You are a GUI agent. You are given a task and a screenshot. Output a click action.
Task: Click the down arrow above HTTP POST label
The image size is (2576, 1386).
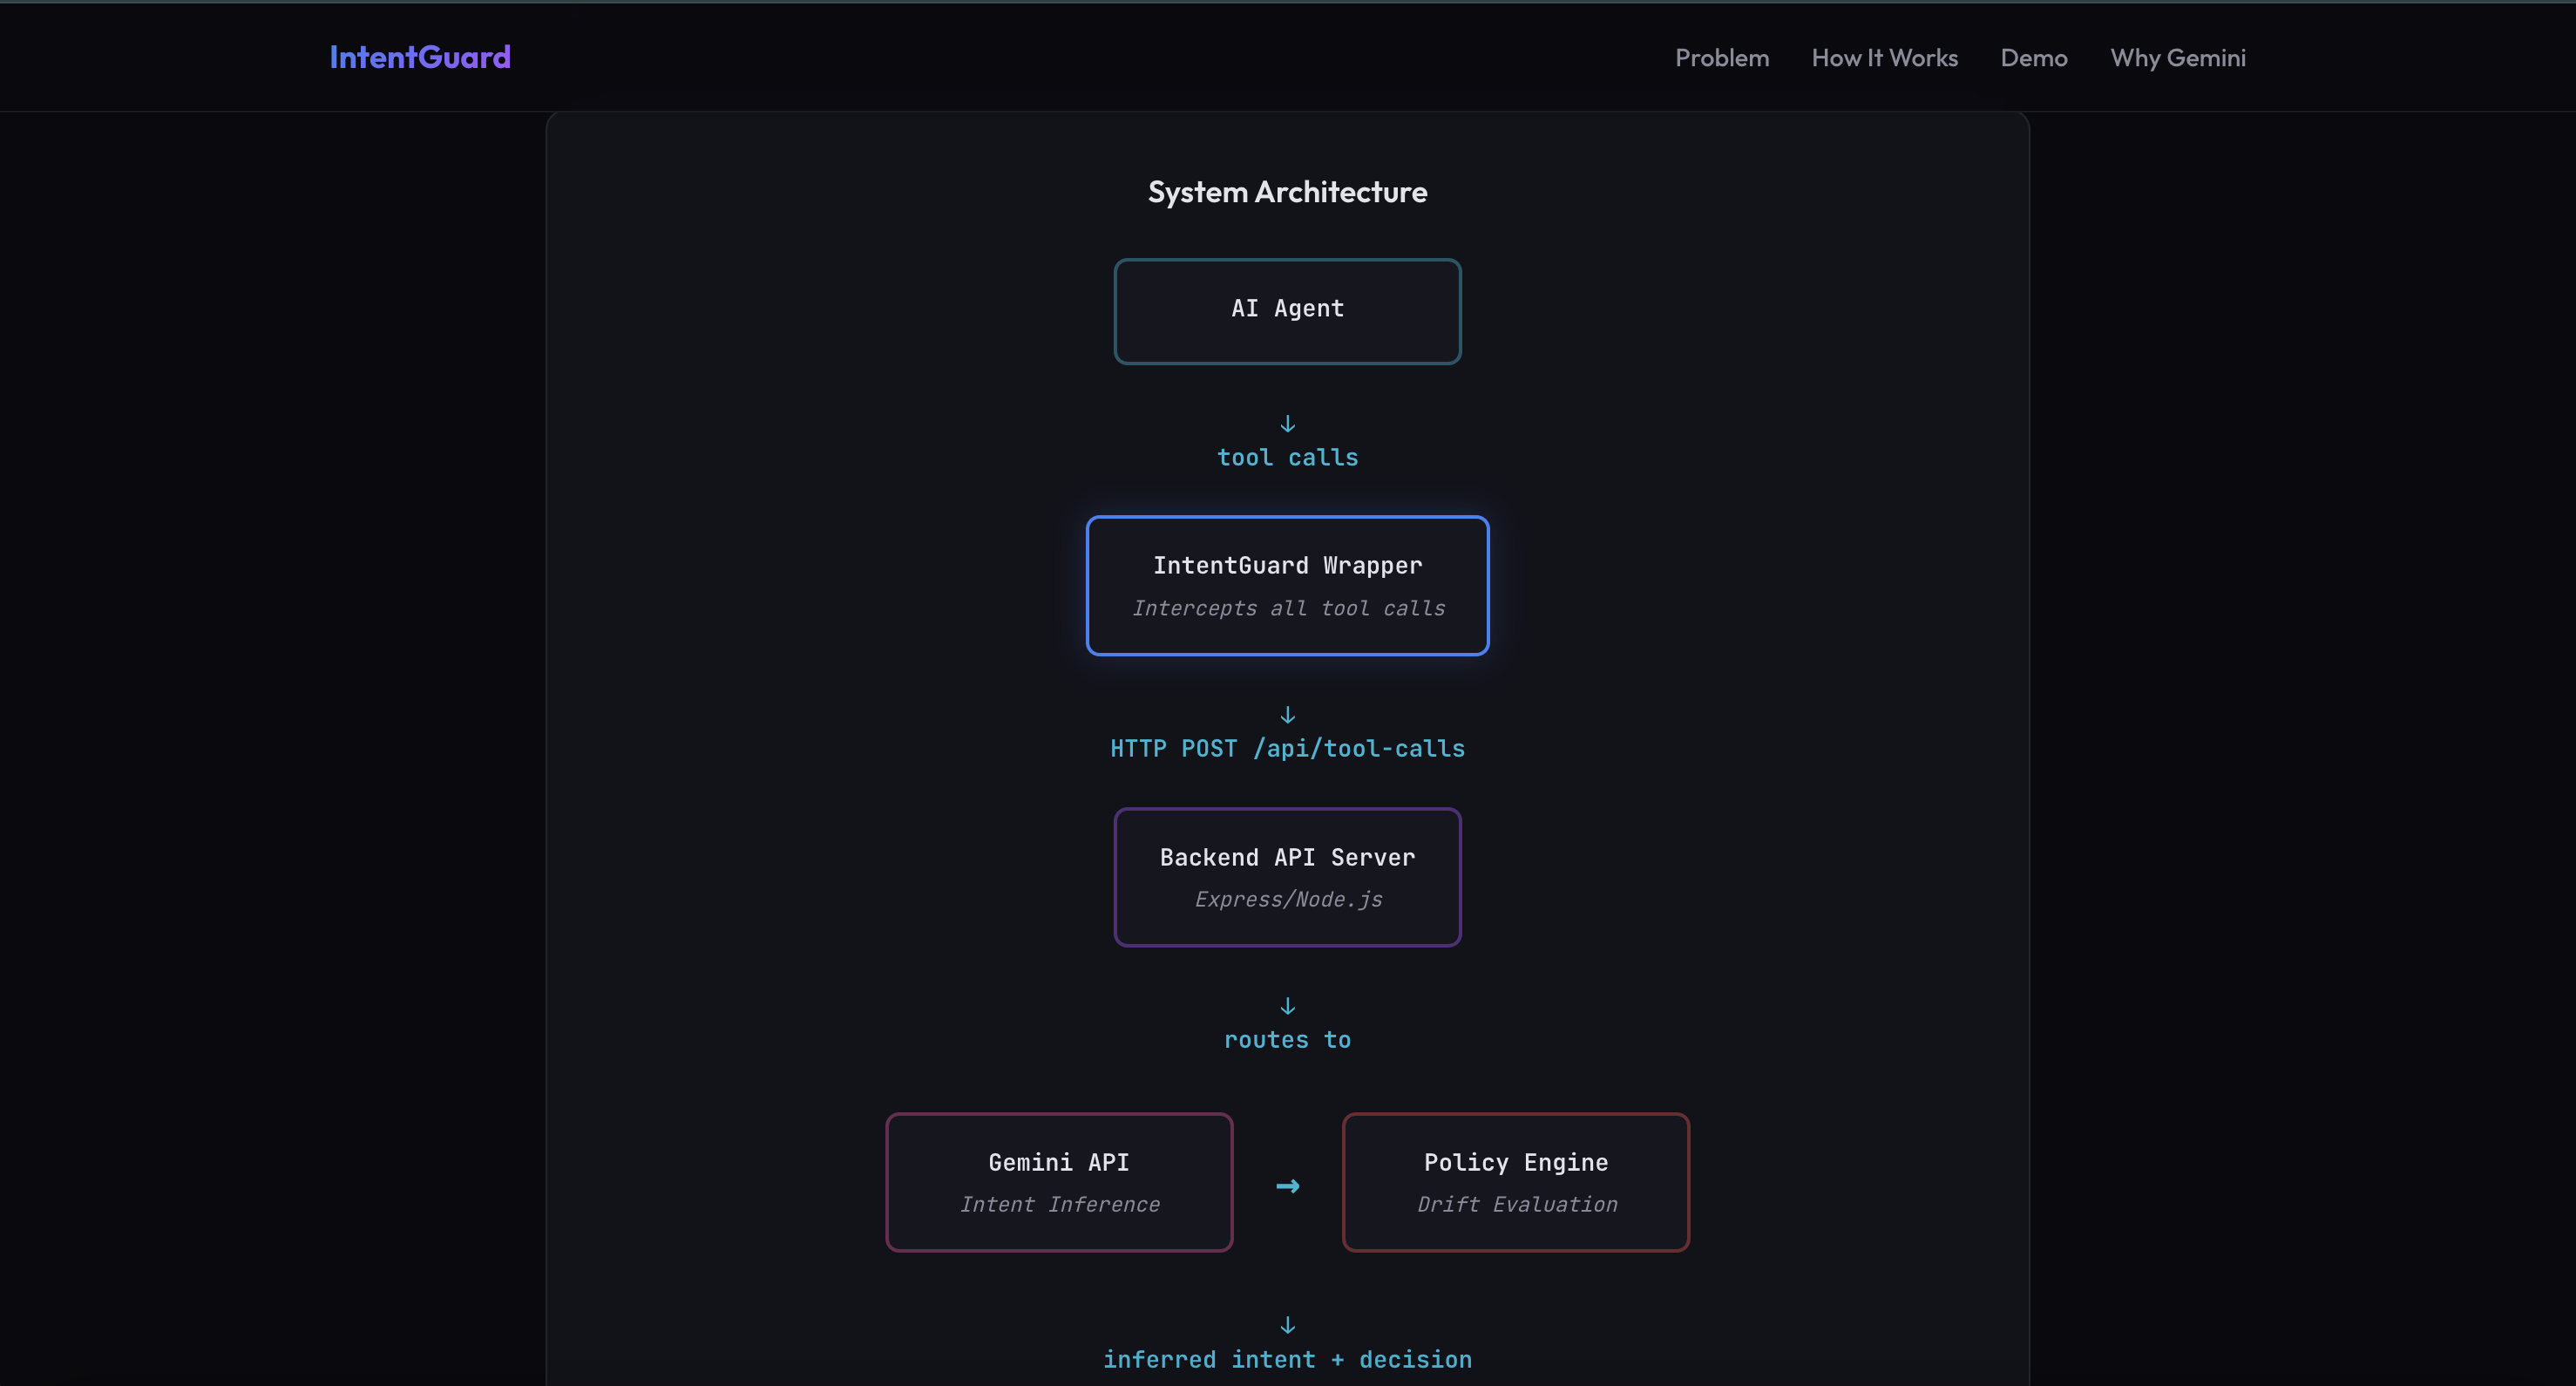(1287, 715)
